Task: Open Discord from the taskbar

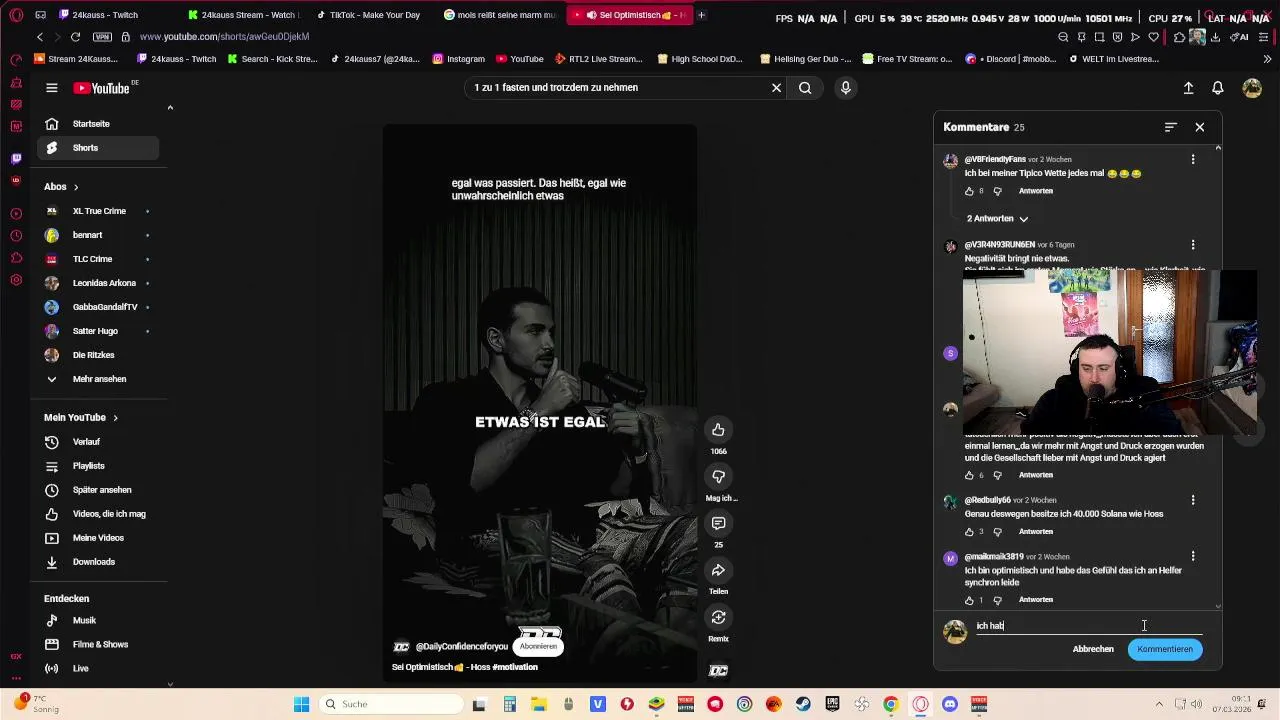Action: tap(950, 704)
